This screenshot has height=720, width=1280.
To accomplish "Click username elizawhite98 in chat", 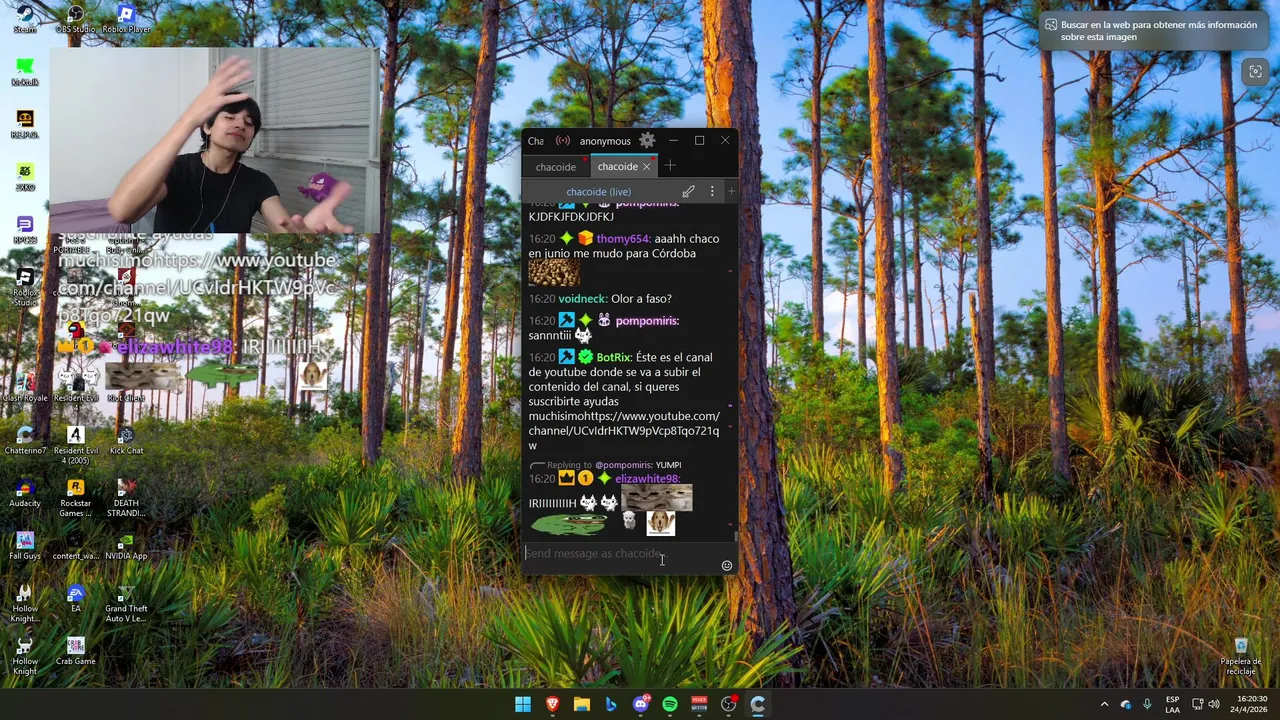I will [647, 479].
